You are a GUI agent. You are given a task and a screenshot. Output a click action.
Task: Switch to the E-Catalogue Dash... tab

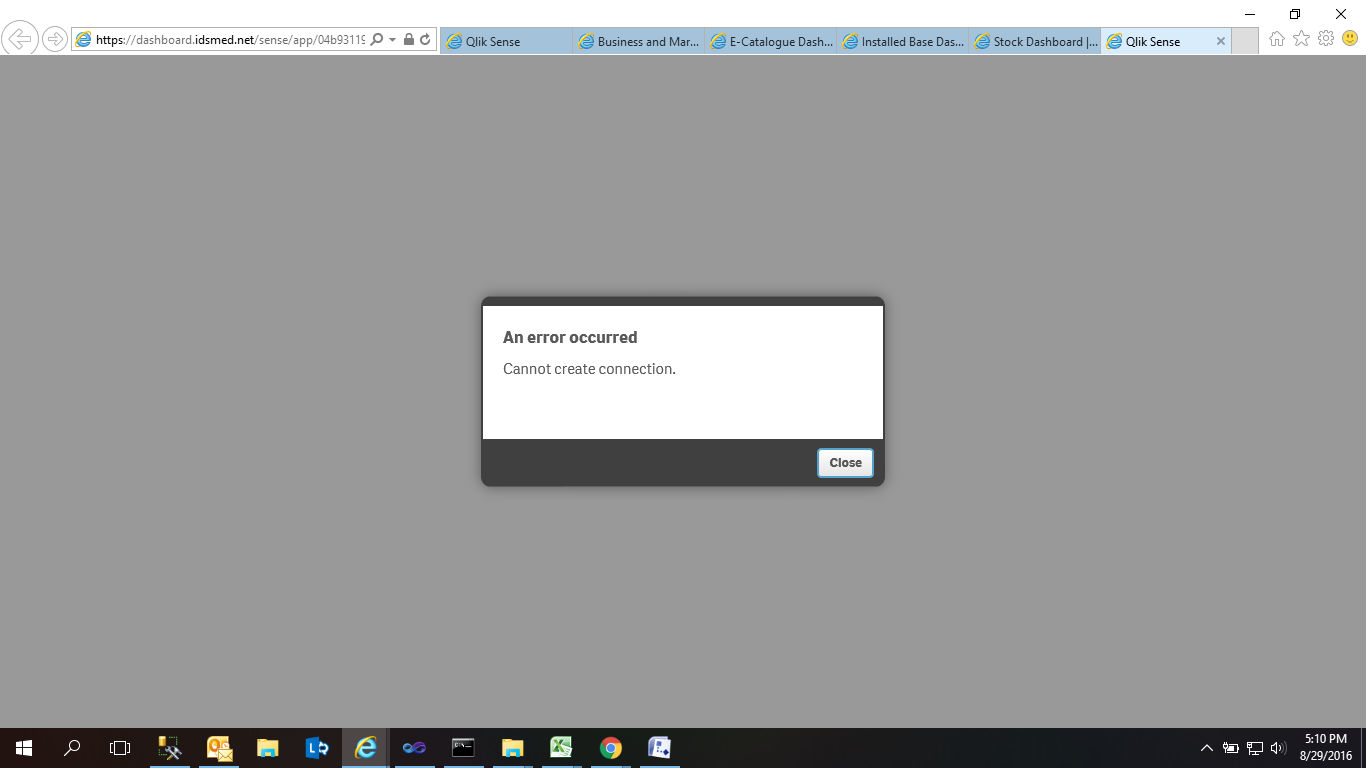(771, 41)
